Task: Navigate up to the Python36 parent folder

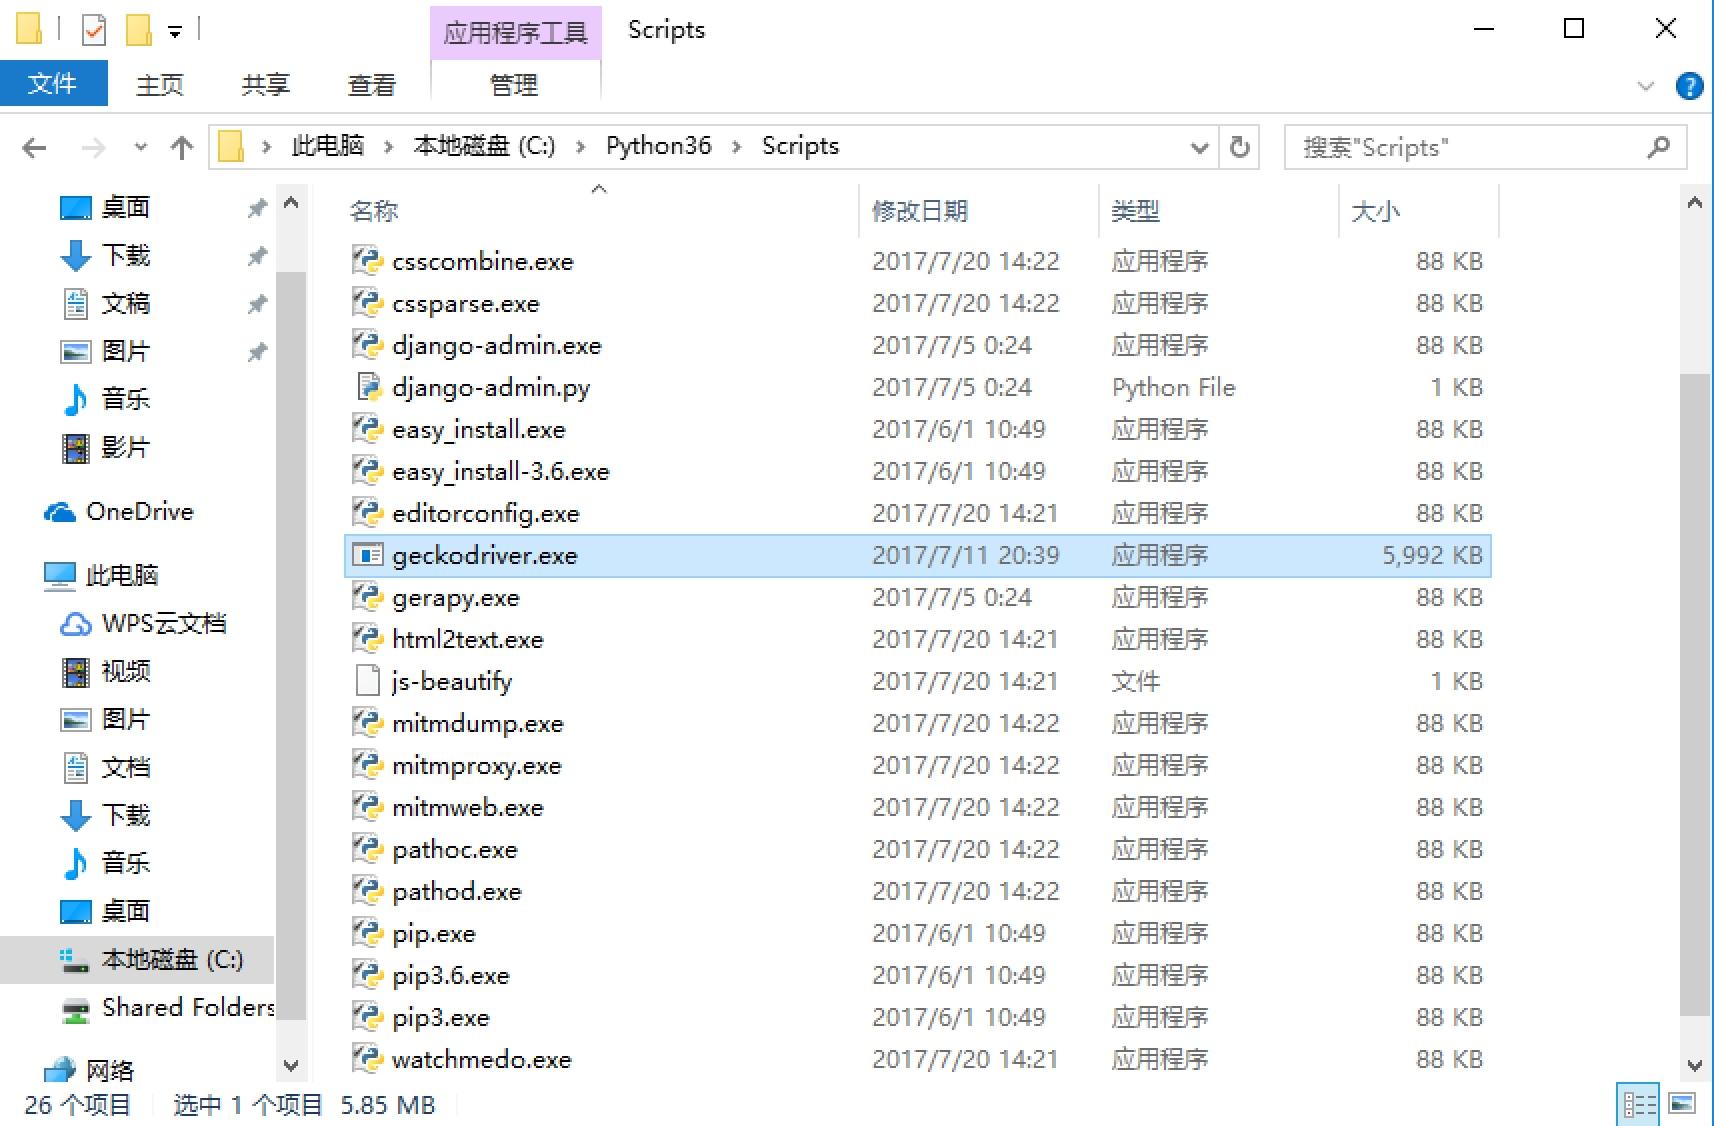Action: (181, 146)
